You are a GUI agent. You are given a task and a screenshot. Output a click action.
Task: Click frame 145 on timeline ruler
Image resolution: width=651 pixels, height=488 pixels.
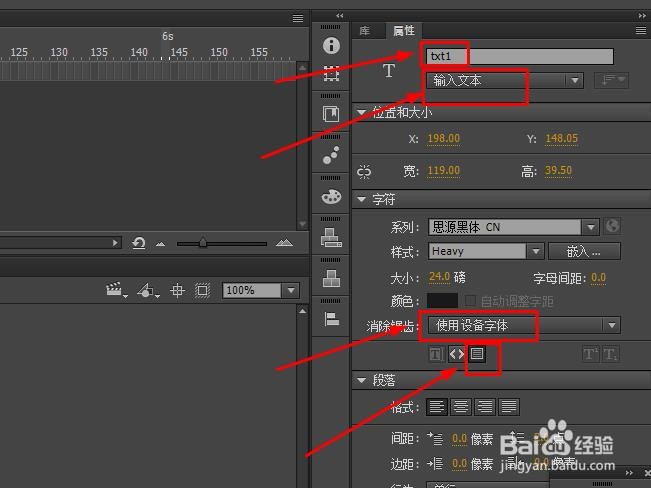pyautogui.click(x=179, y=52)
